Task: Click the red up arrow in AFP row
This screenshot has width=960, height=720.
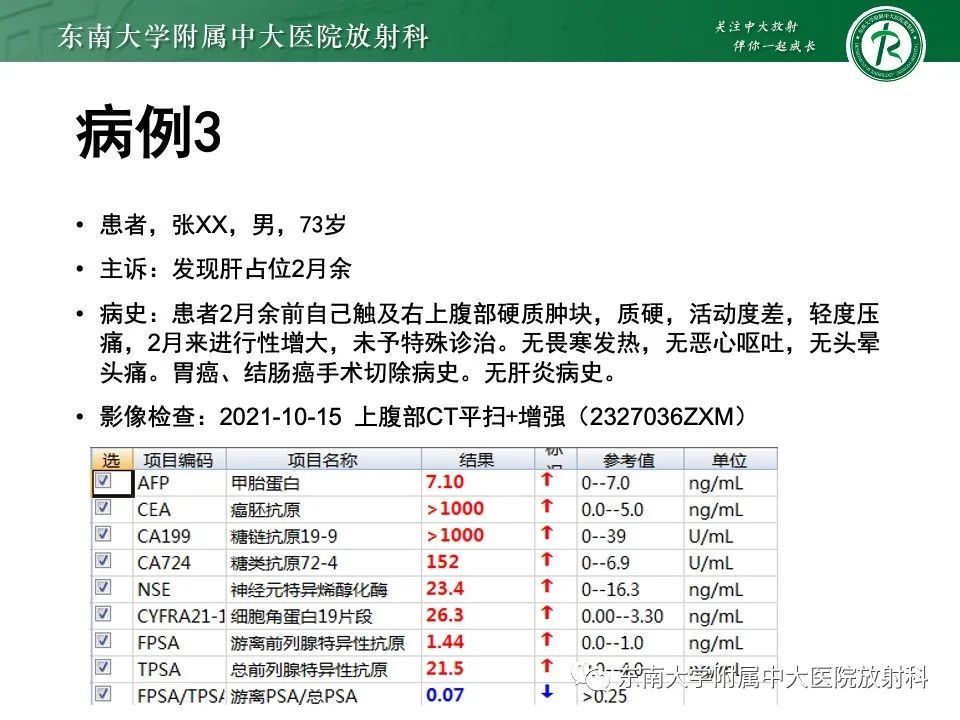Action: tap(547, 479)
